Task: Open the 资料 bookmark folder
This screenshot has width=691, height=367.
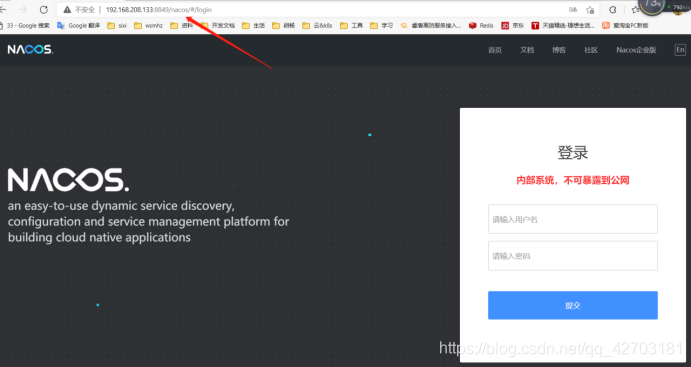Action: point(182,26)
